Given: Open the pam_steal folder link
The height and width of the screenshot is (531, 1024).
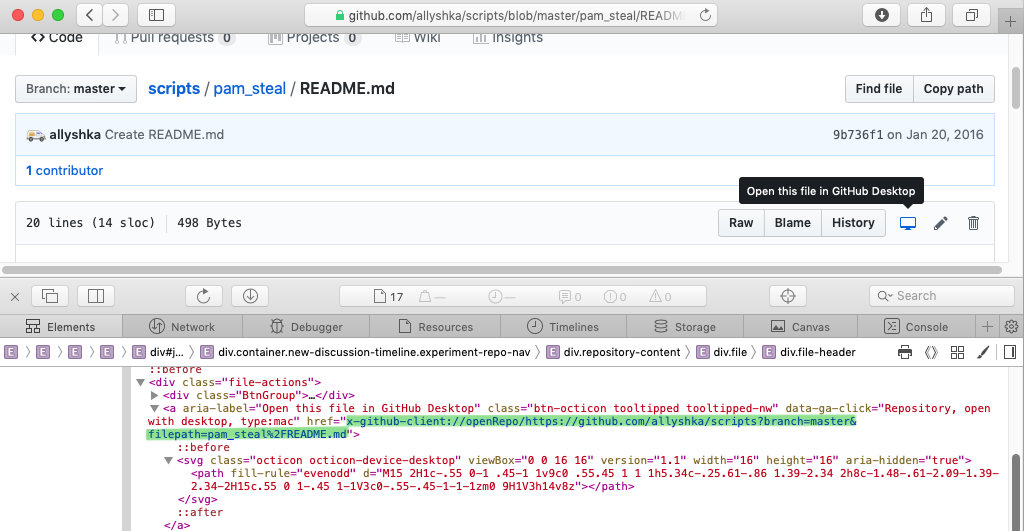Looking at the screenshot, I should [249, 88].
